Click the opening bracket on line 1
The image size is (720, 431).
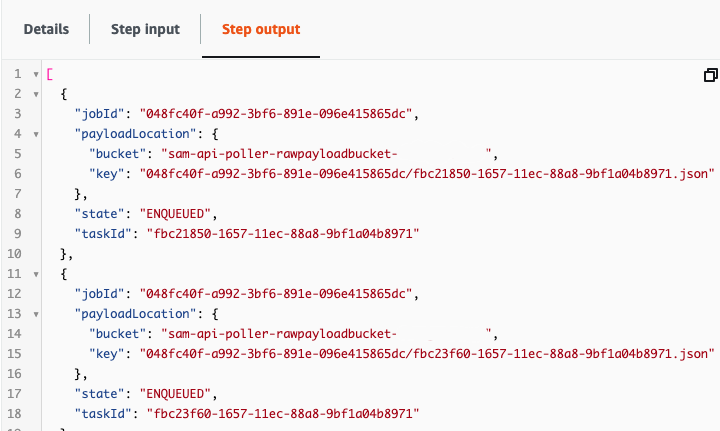[x=50, y=74]
